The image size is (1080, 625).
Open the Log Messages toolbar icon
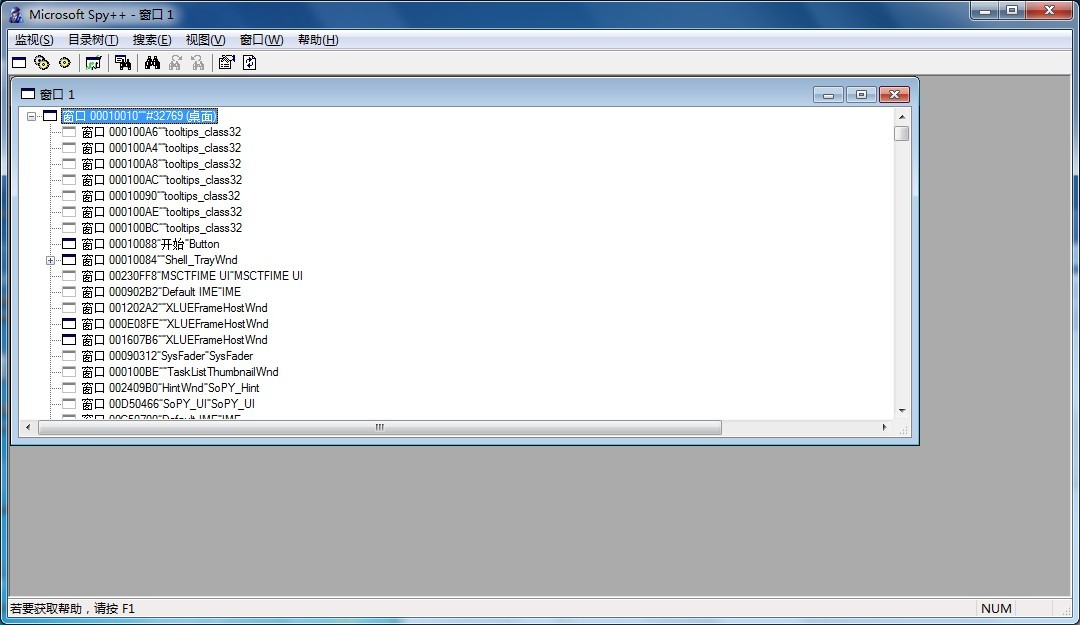coord(93,63)
